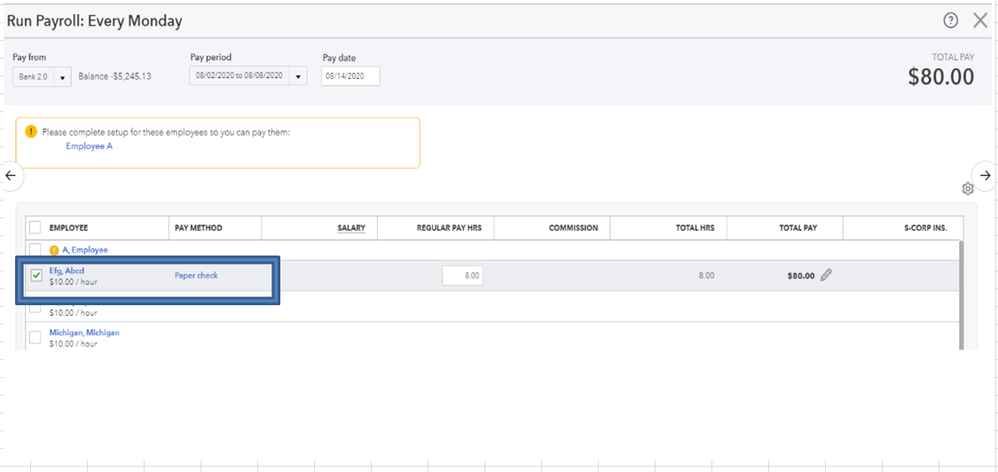Click the SALARY column header

(x=351, y=228)
